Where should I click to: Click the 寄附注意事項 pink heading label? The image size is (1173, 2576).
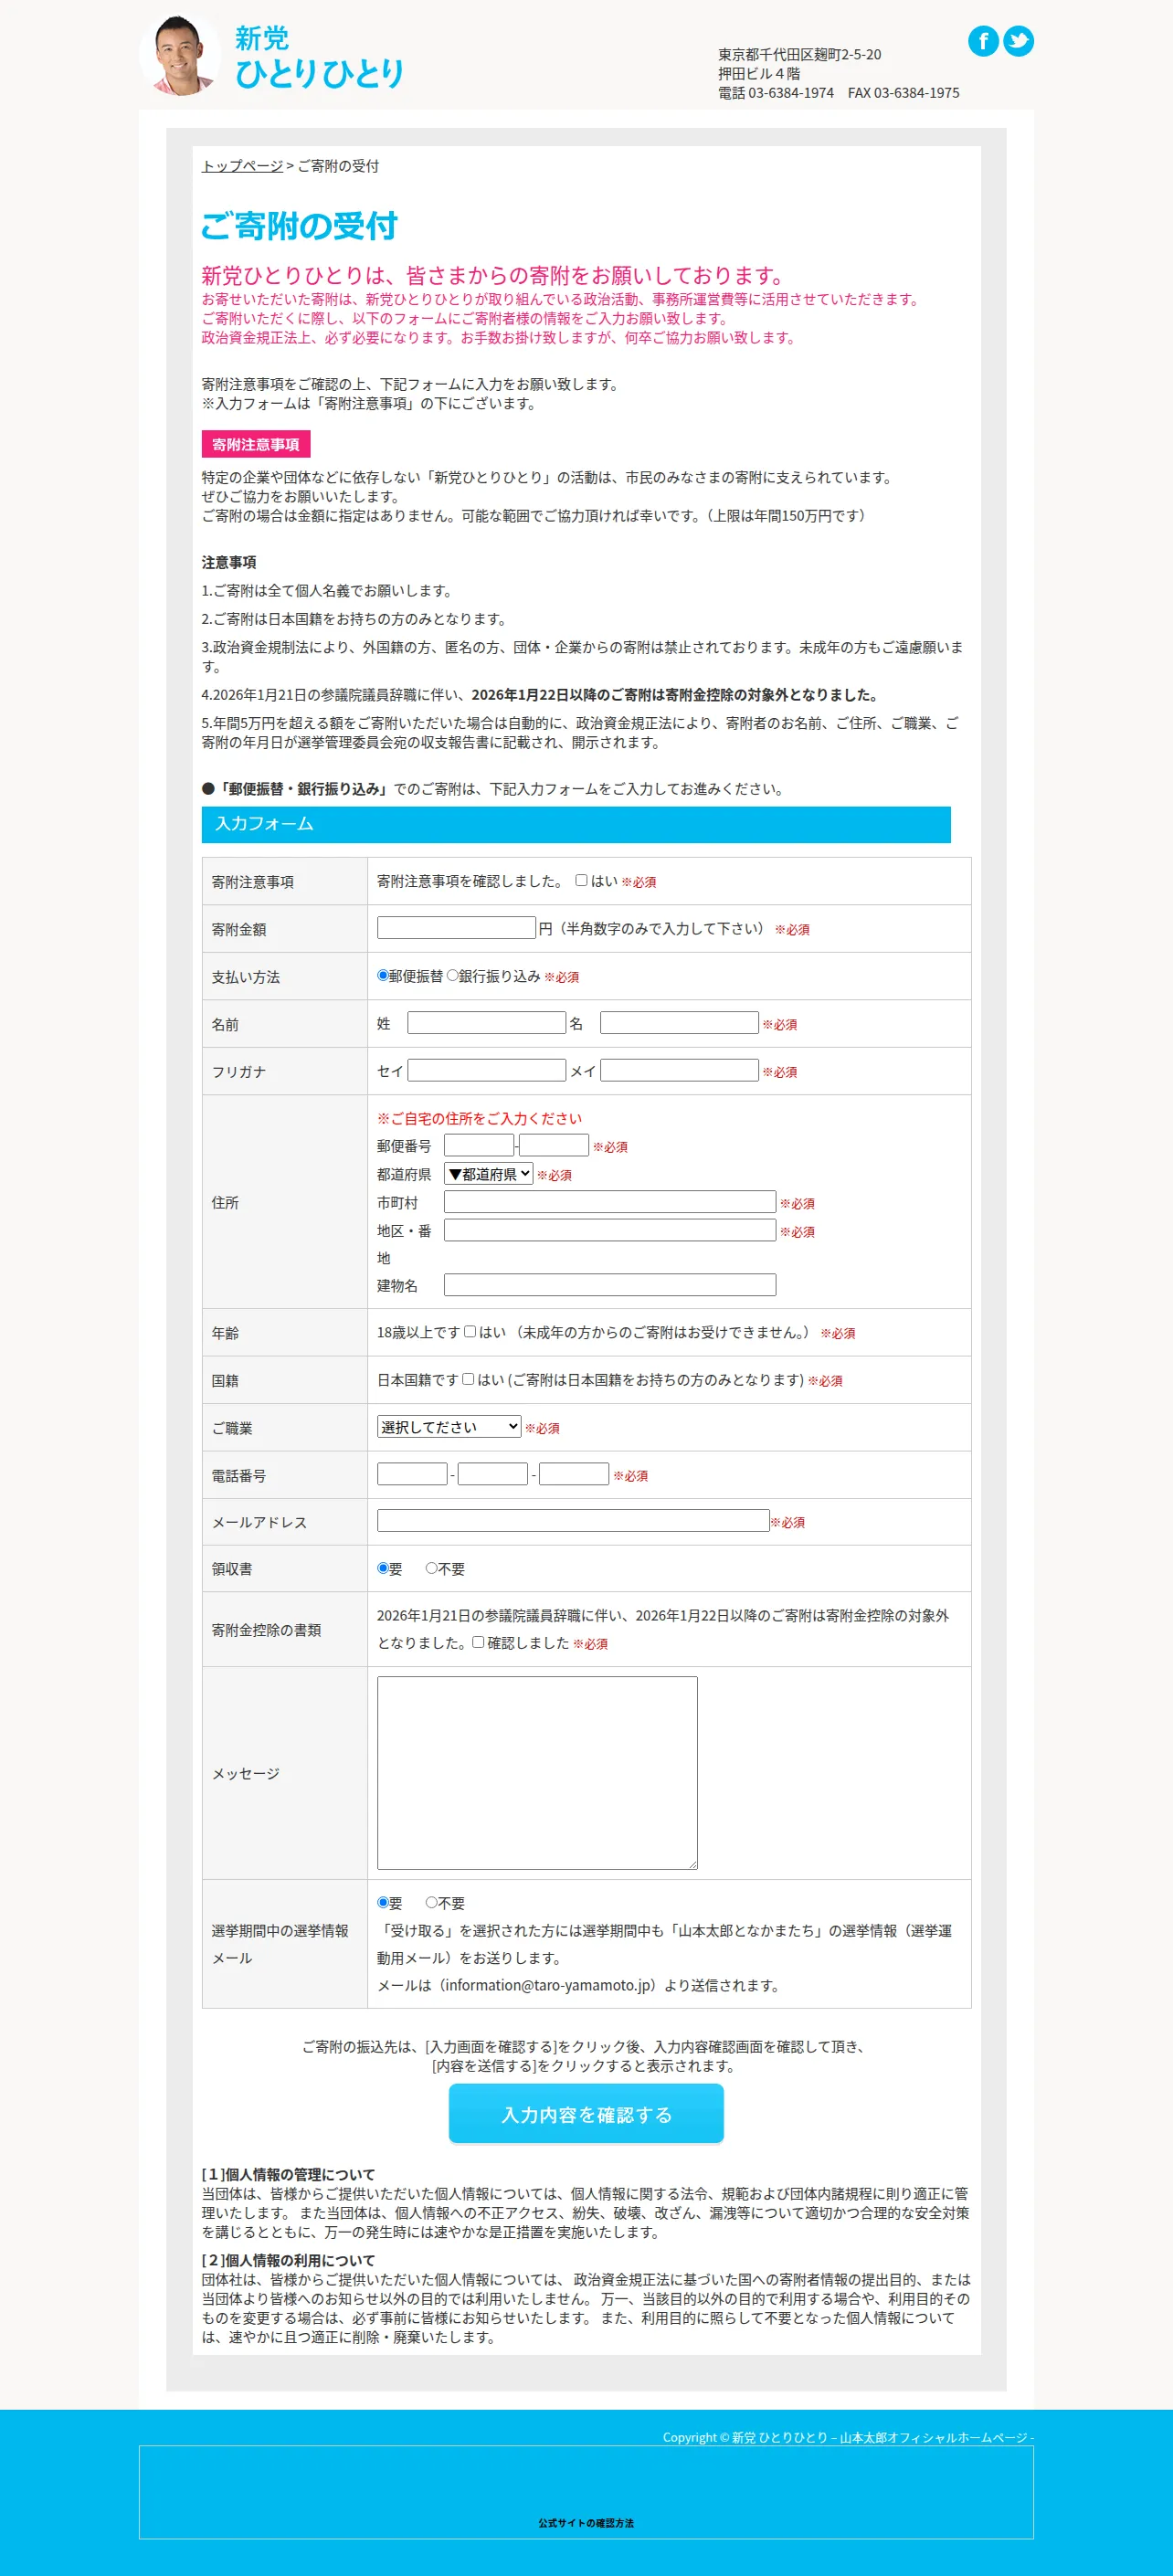pyautogui.click(x=256, y=444)
